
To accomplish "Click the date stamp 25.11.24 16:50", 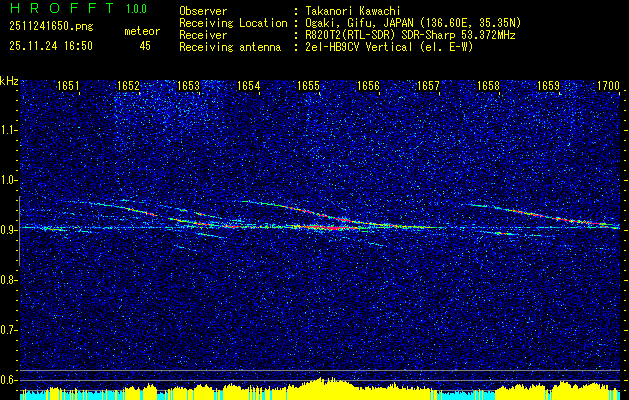I will pyautogui.click(x=51, y=46).
